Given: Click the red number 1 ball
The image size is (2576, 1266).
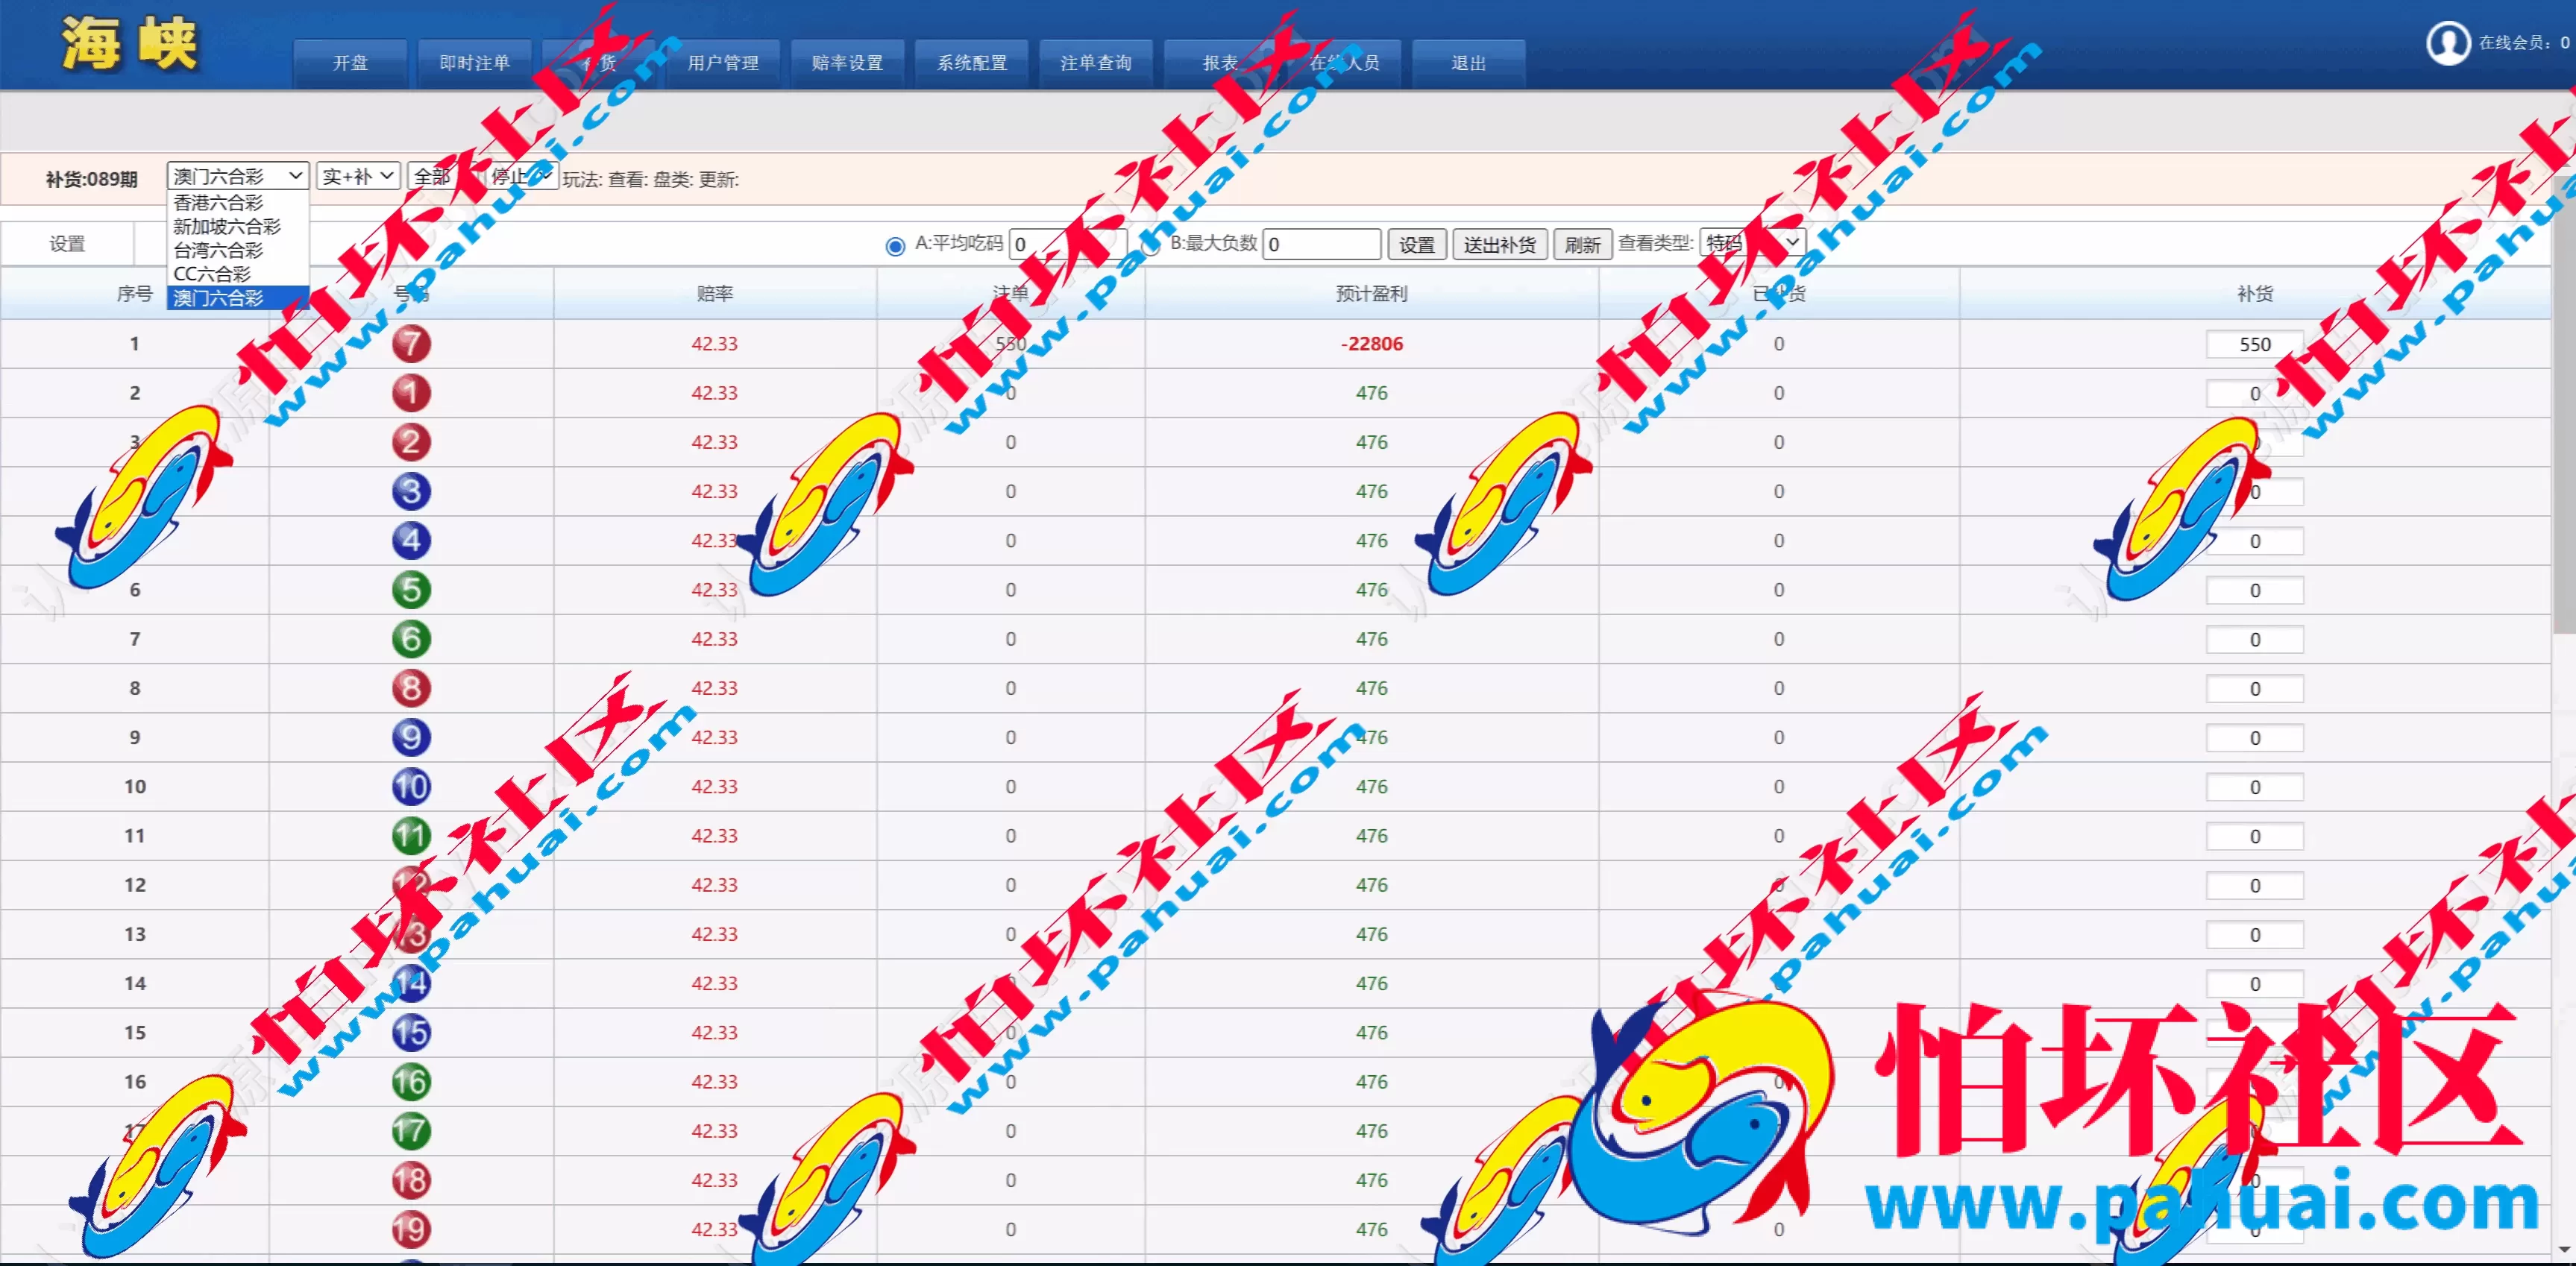Looking at the screenshot, I should (411, 393).
